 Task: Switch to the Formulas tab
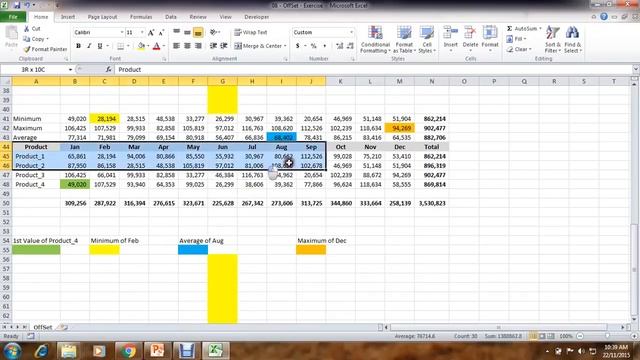point(141,17)
